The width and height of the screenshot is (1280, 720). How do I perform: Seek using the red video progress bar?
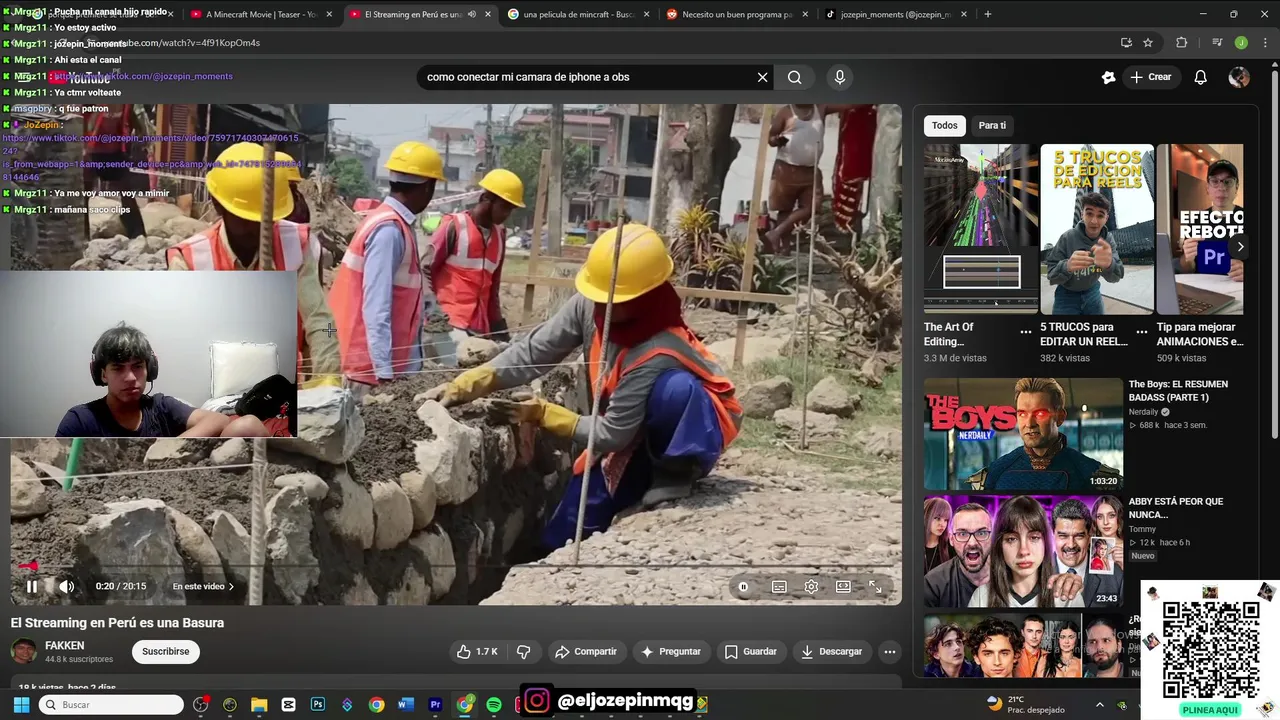[x=456, y=566]
